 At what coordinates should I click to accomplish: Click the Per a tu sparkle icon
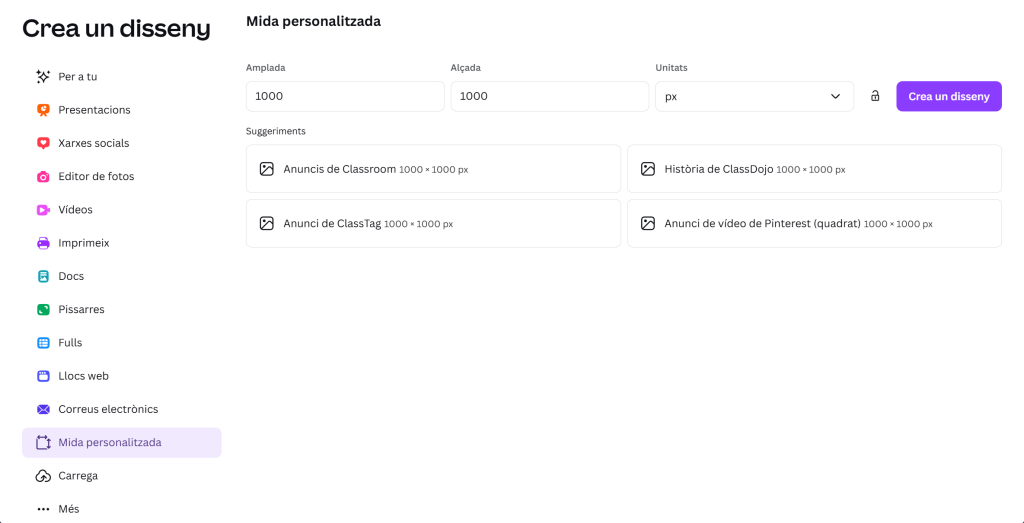point(43,77)
